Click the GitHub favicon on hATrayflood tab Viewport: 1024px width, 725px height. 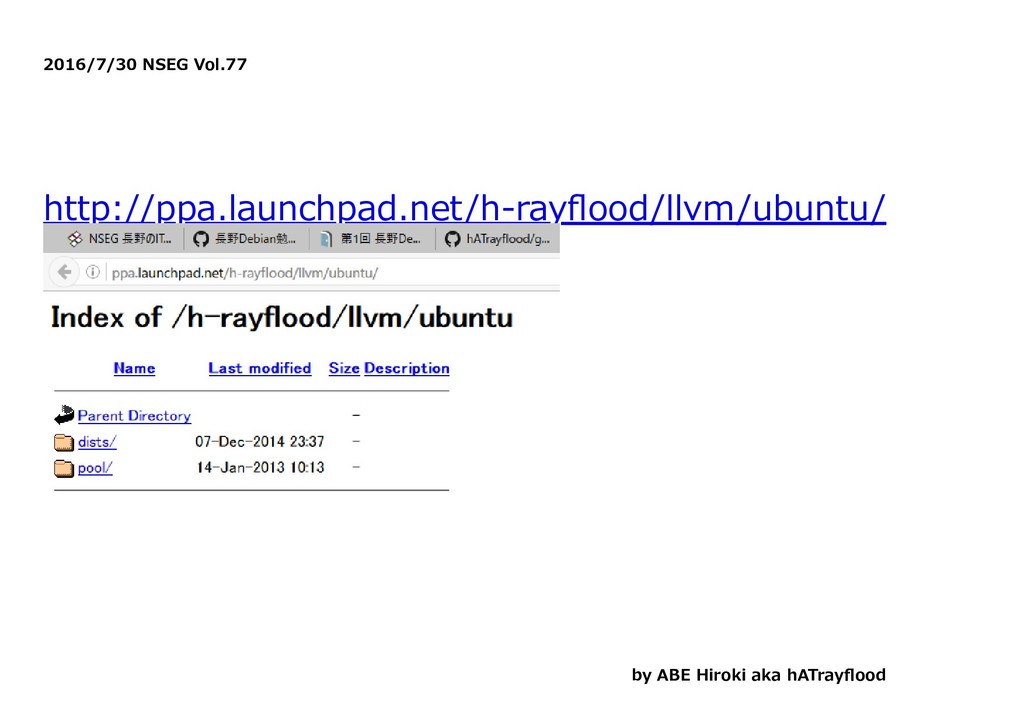coord(452,239)
